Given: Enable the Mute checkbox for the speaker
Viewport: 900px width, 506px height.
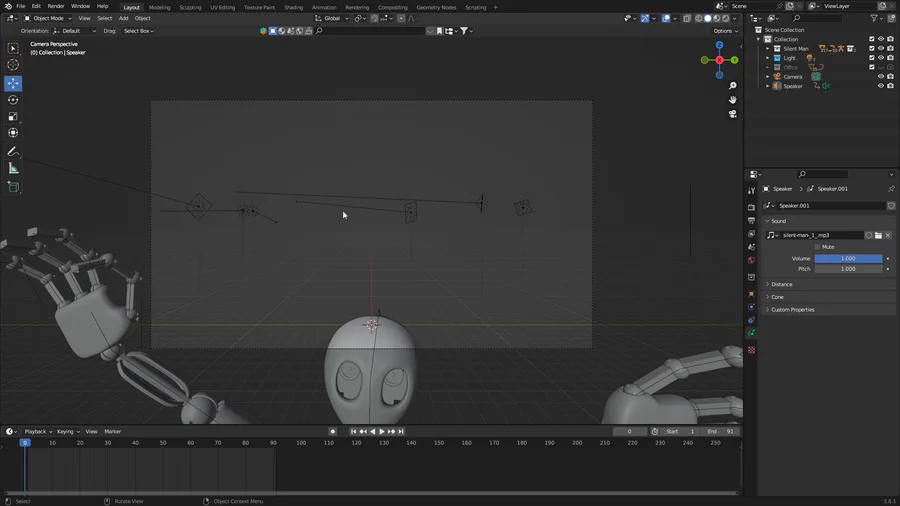Looking at the screenshot, I should (x=817, y=247).
